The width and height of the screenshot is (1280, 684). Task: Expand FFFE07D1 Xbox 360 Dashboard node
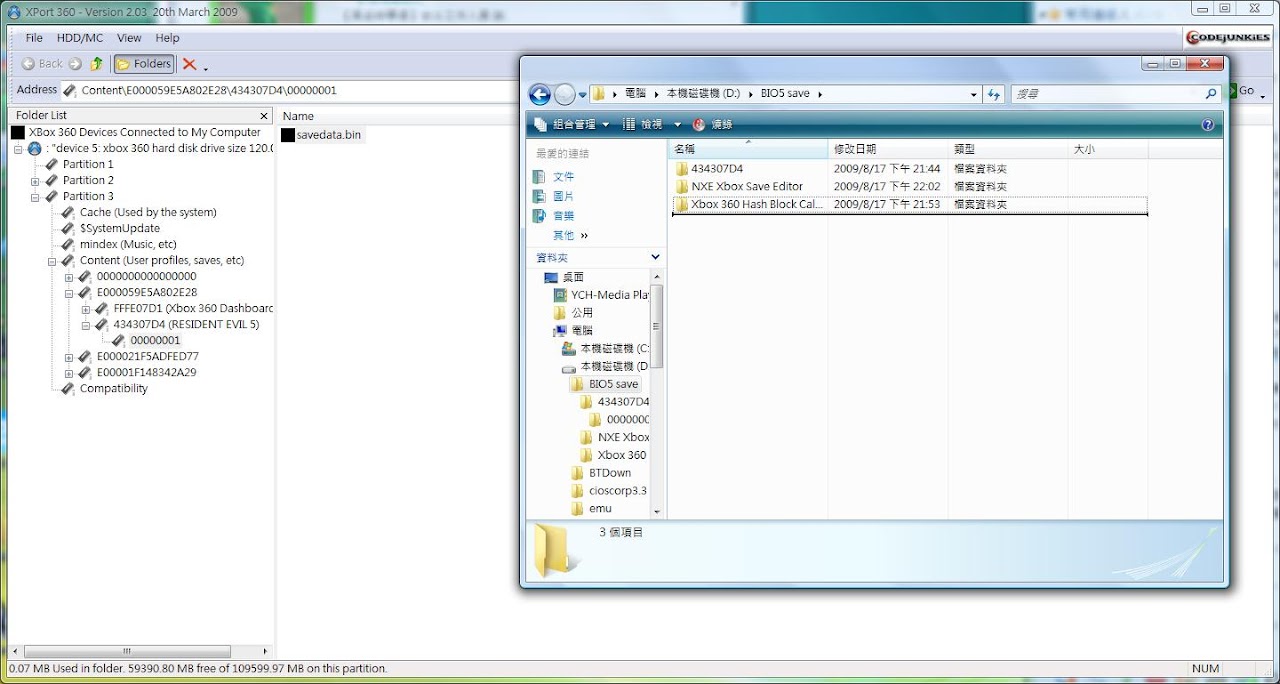coord(86,309)
